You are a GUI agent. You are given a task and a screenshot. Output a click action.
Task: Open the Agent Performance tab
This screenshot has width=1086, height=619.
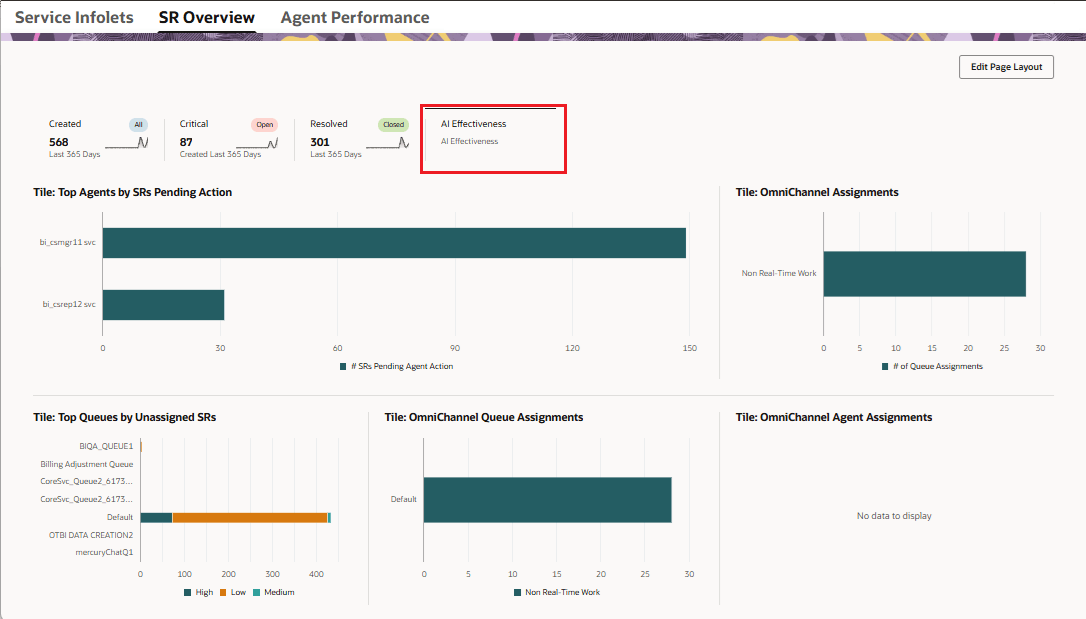coord(355,17)
